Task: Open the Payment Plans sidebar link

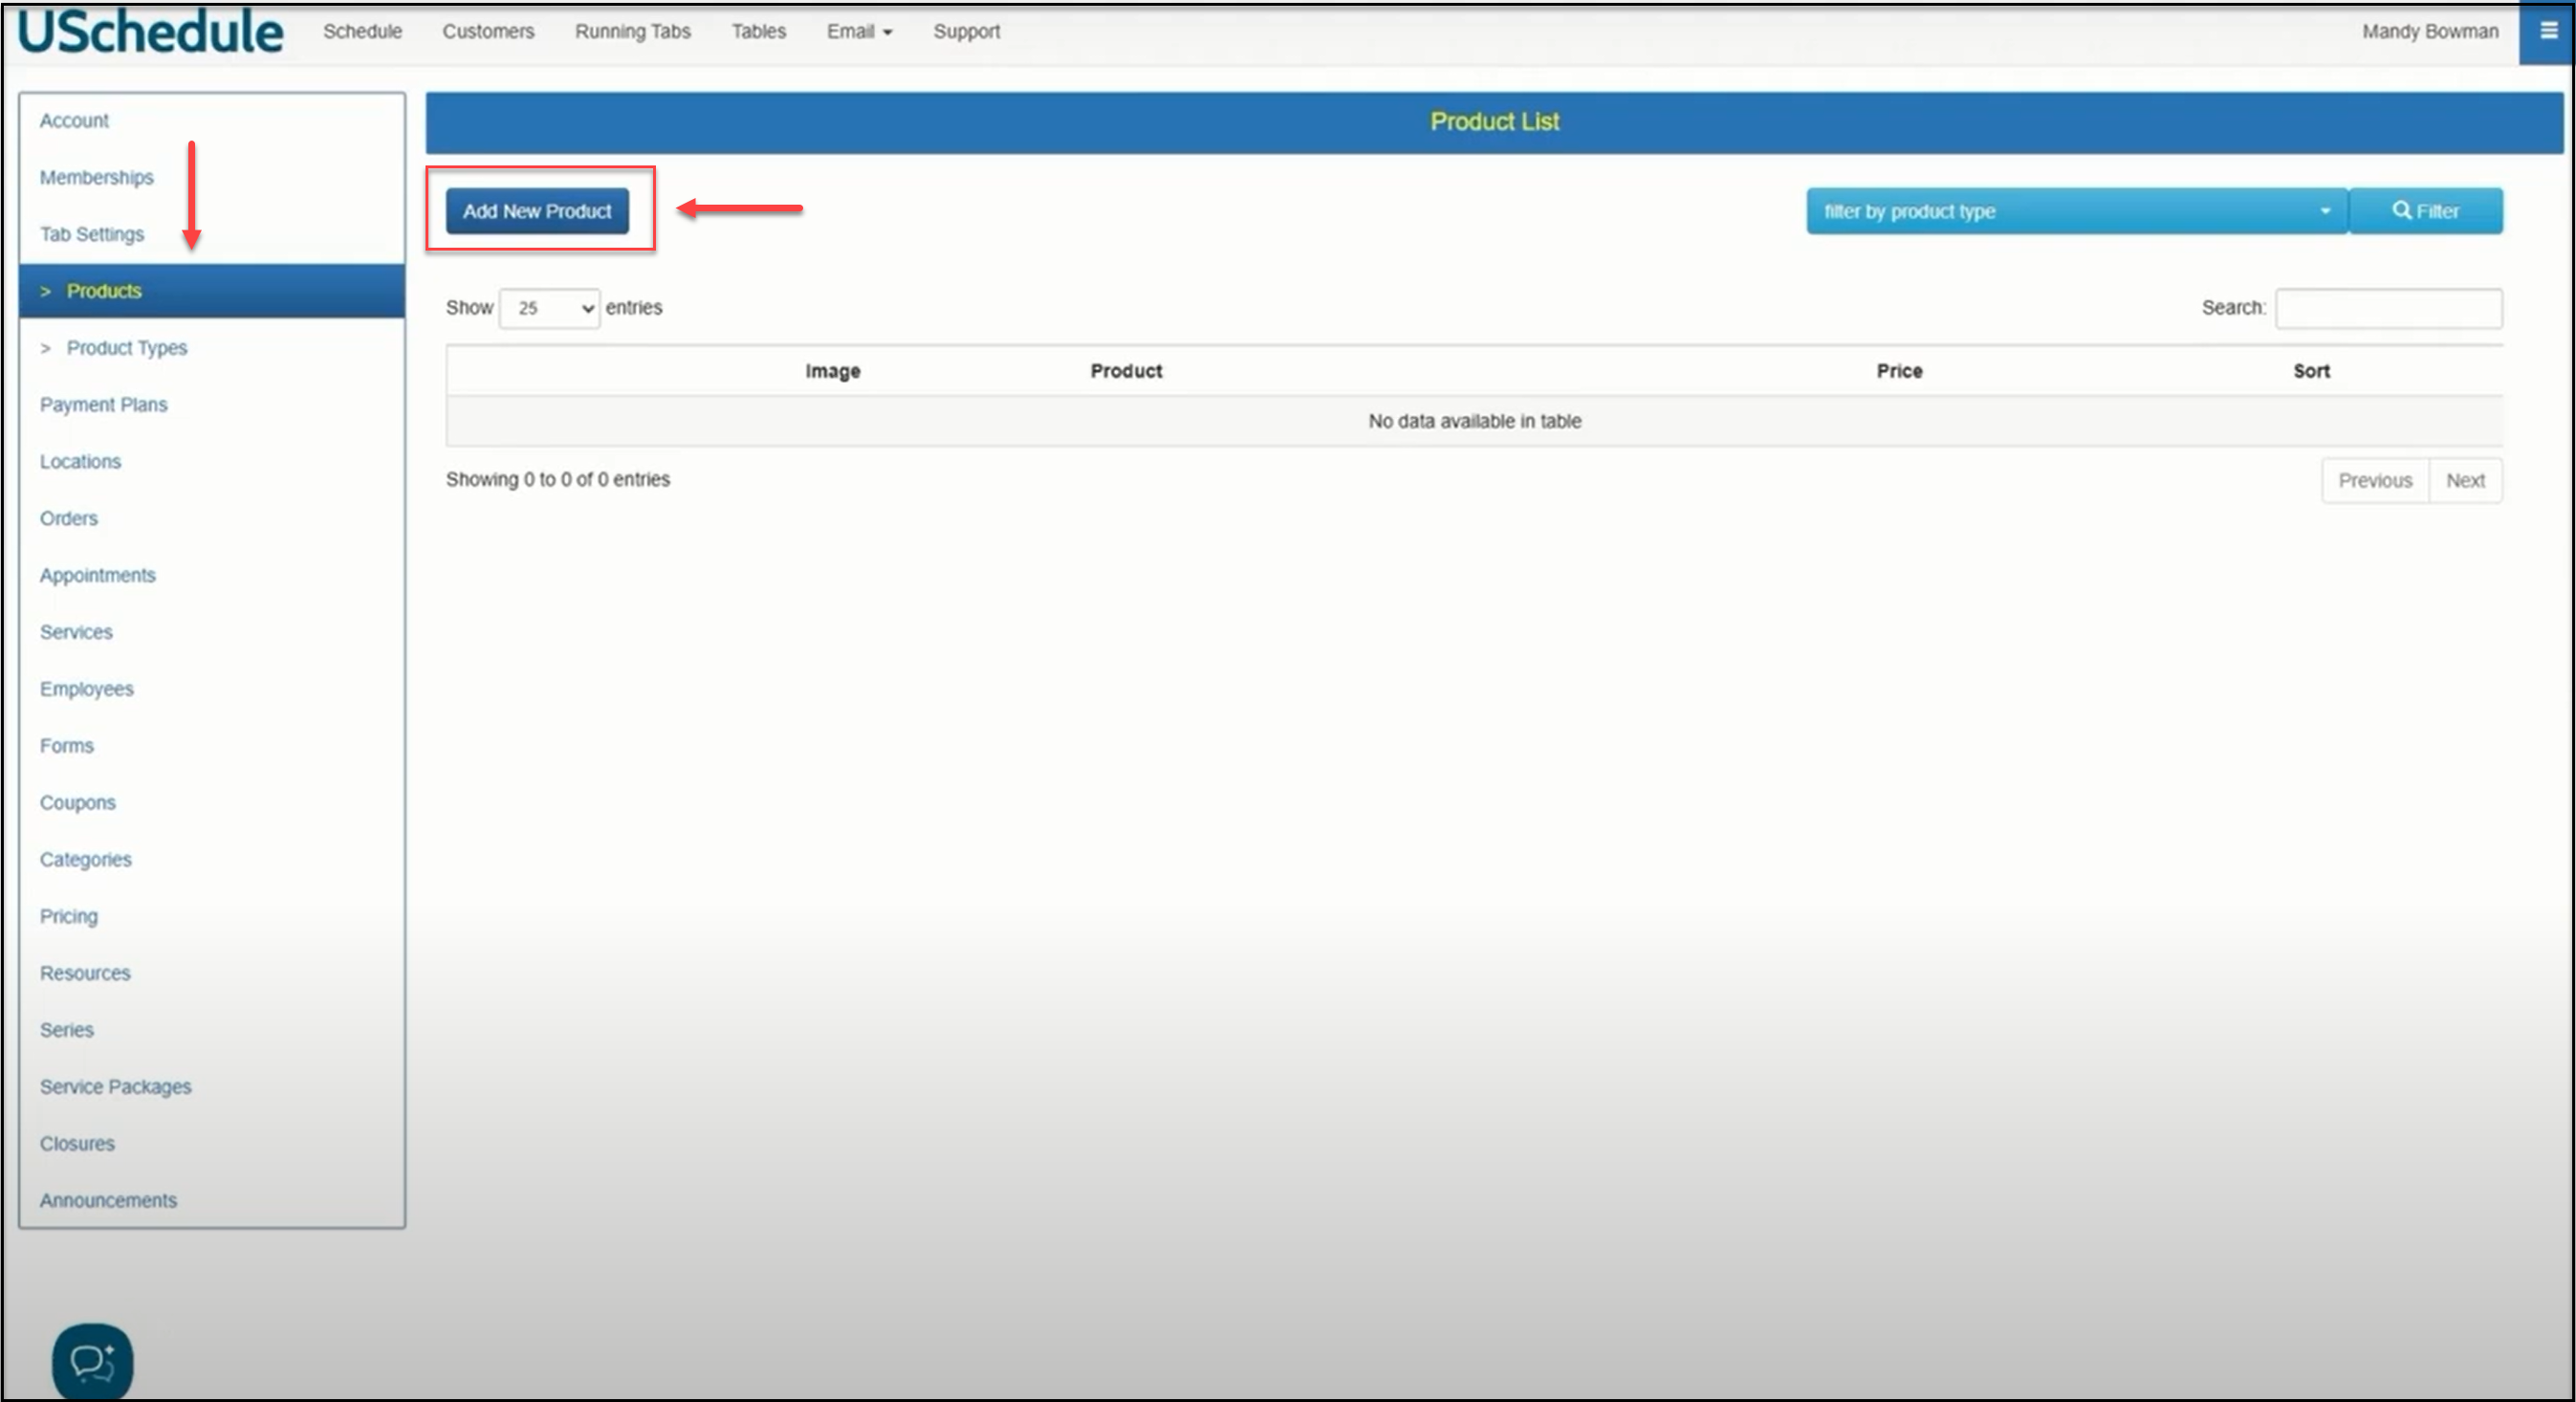Action: [103, 405]
